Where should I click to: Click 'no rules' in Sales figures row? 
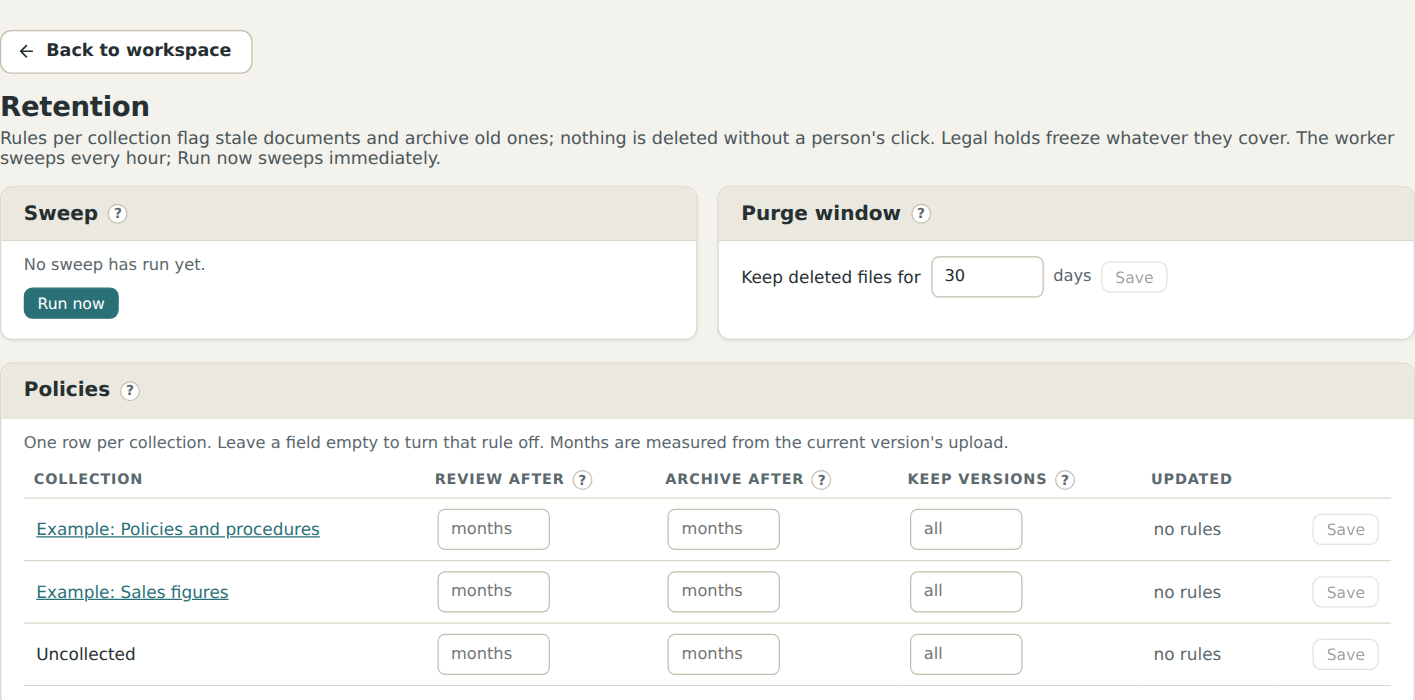[x=1187, y=592]
